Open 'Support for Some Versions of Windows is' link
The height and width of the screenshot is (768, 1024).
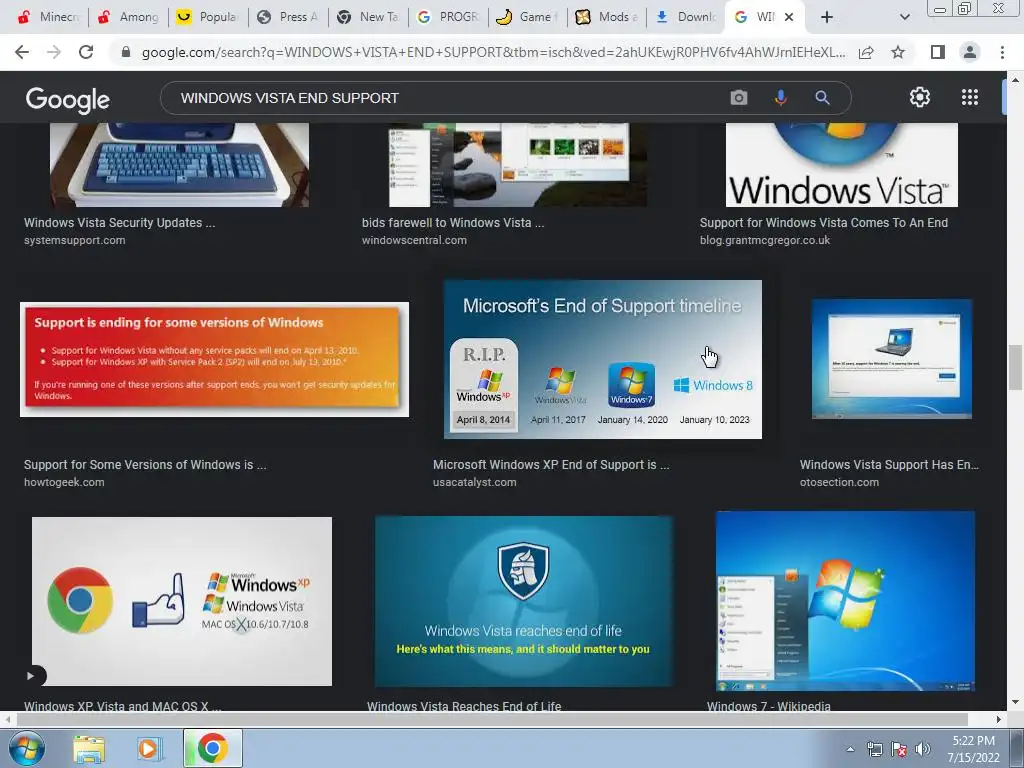point(145,465)
